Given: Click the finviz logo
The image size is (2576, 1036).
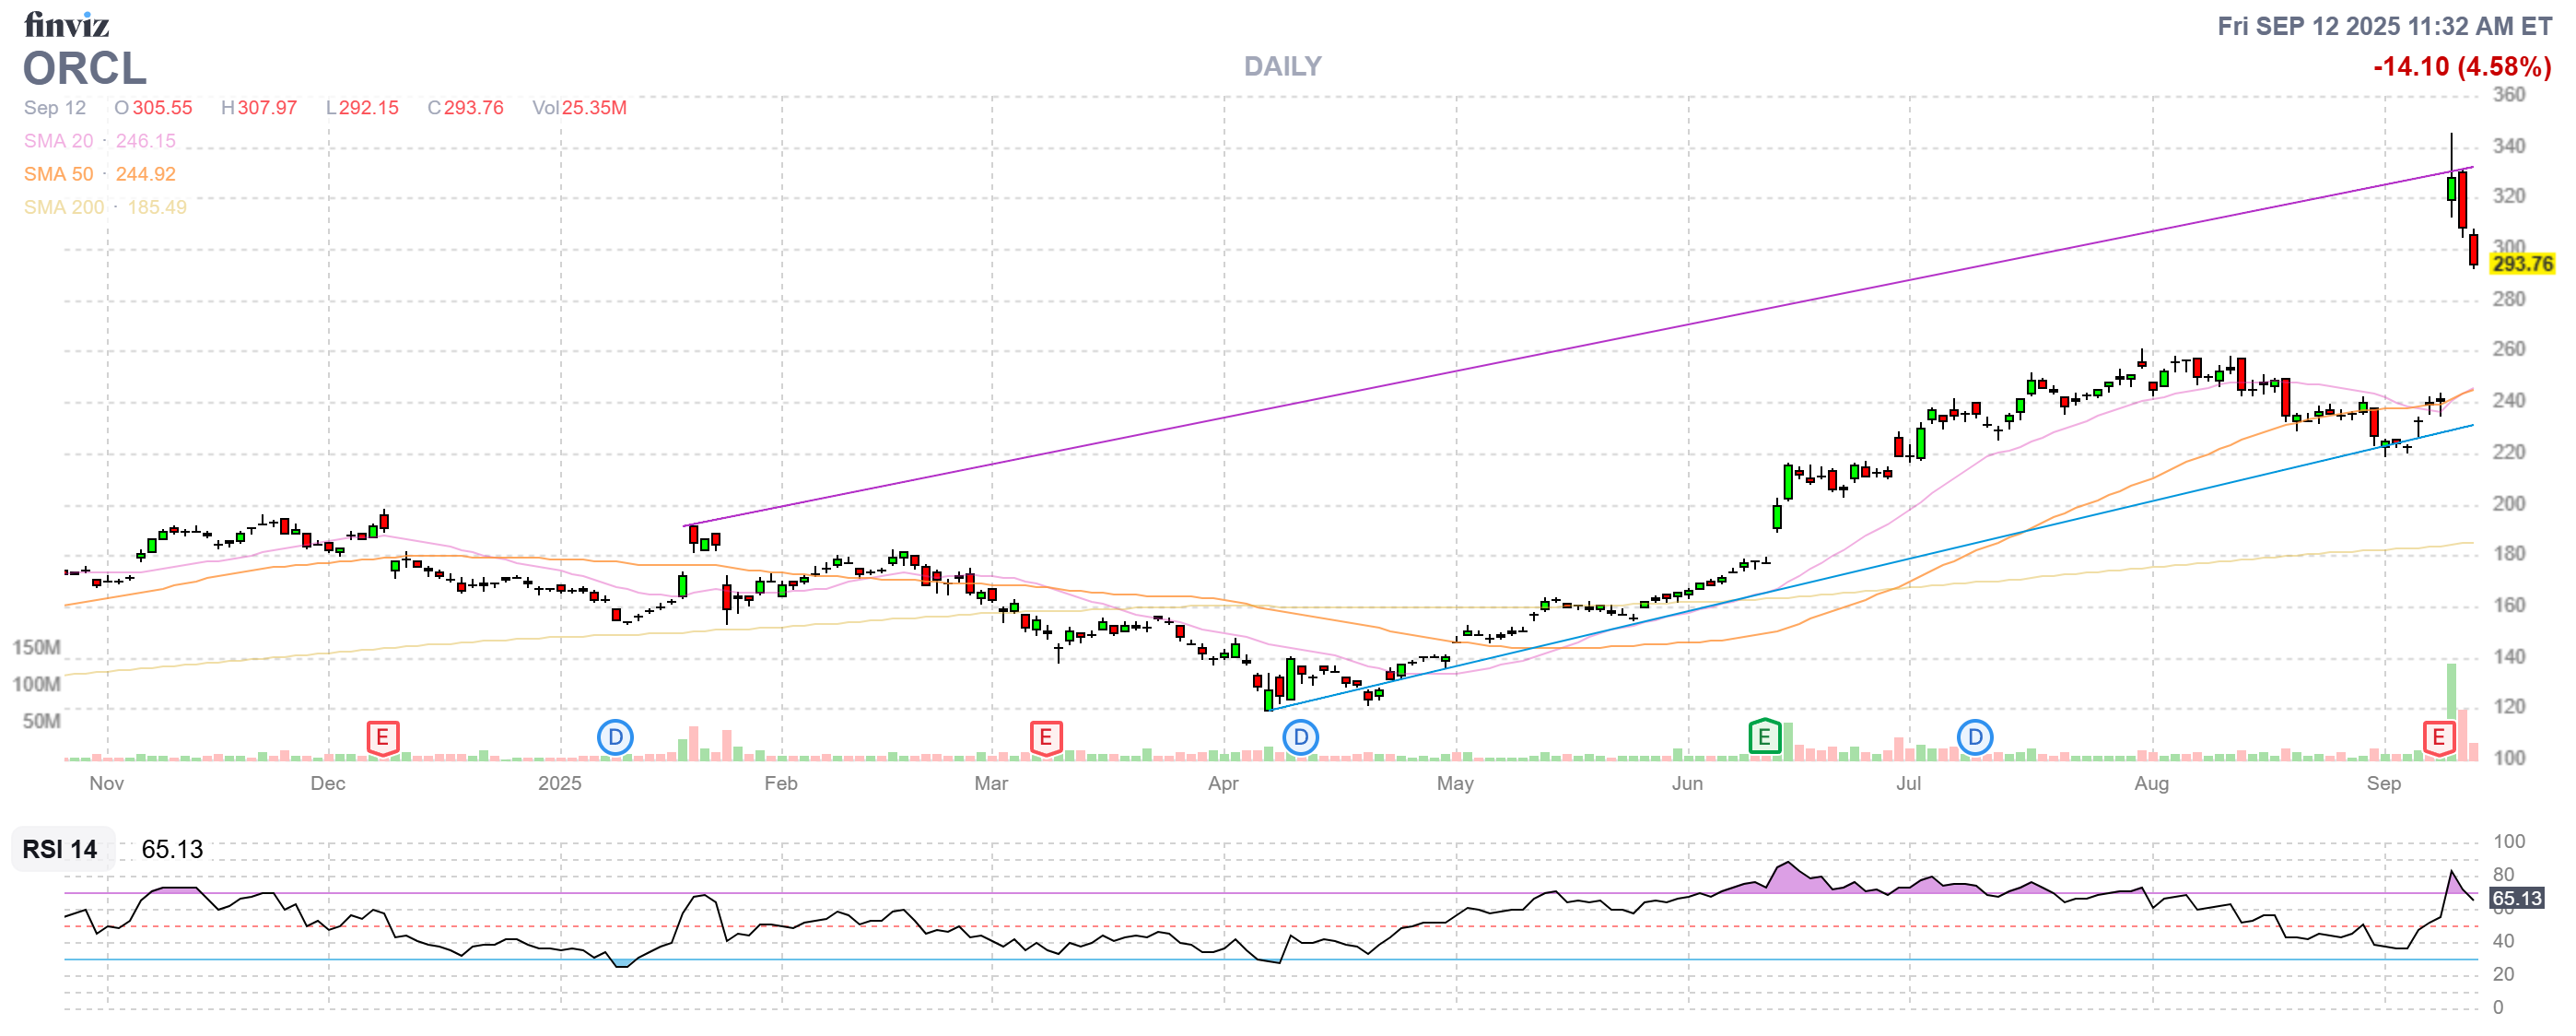Looking at the screenshot, I should pos(66,24).
